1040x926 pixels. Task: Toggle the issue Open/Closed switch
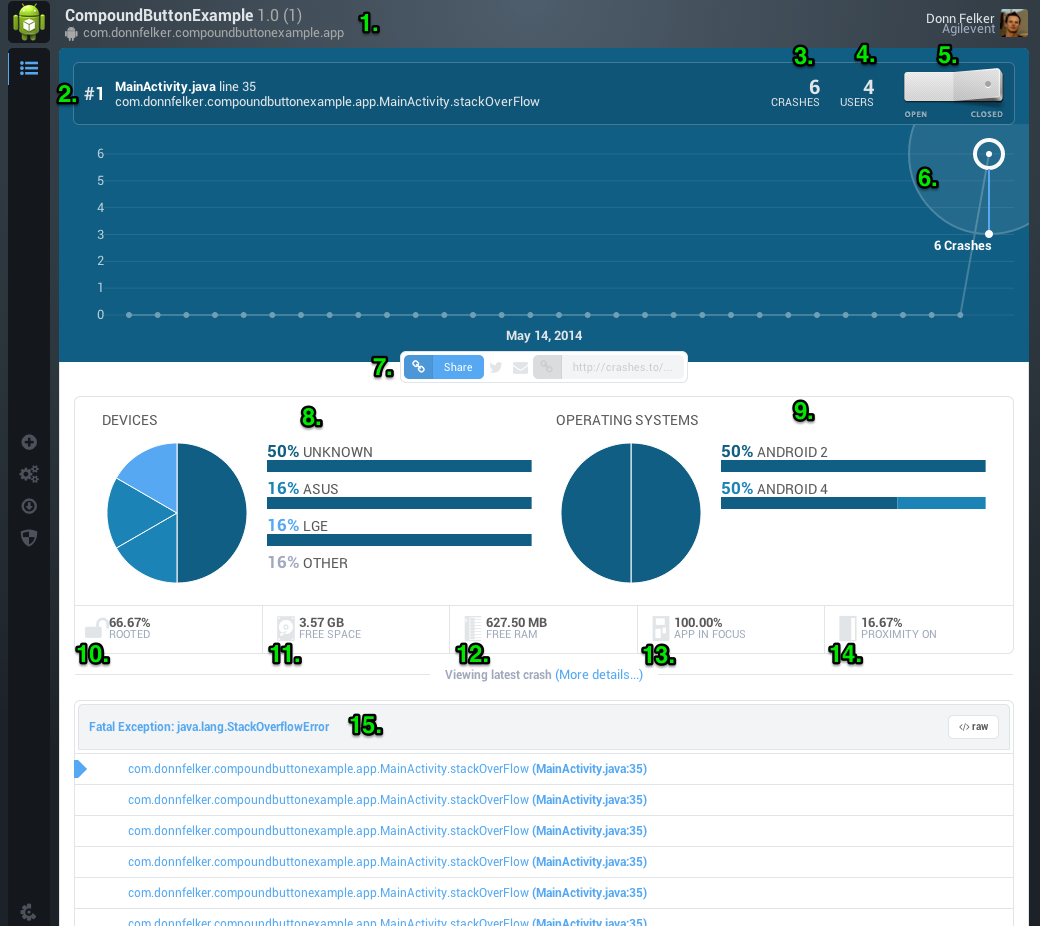click(x=953, y=86)
